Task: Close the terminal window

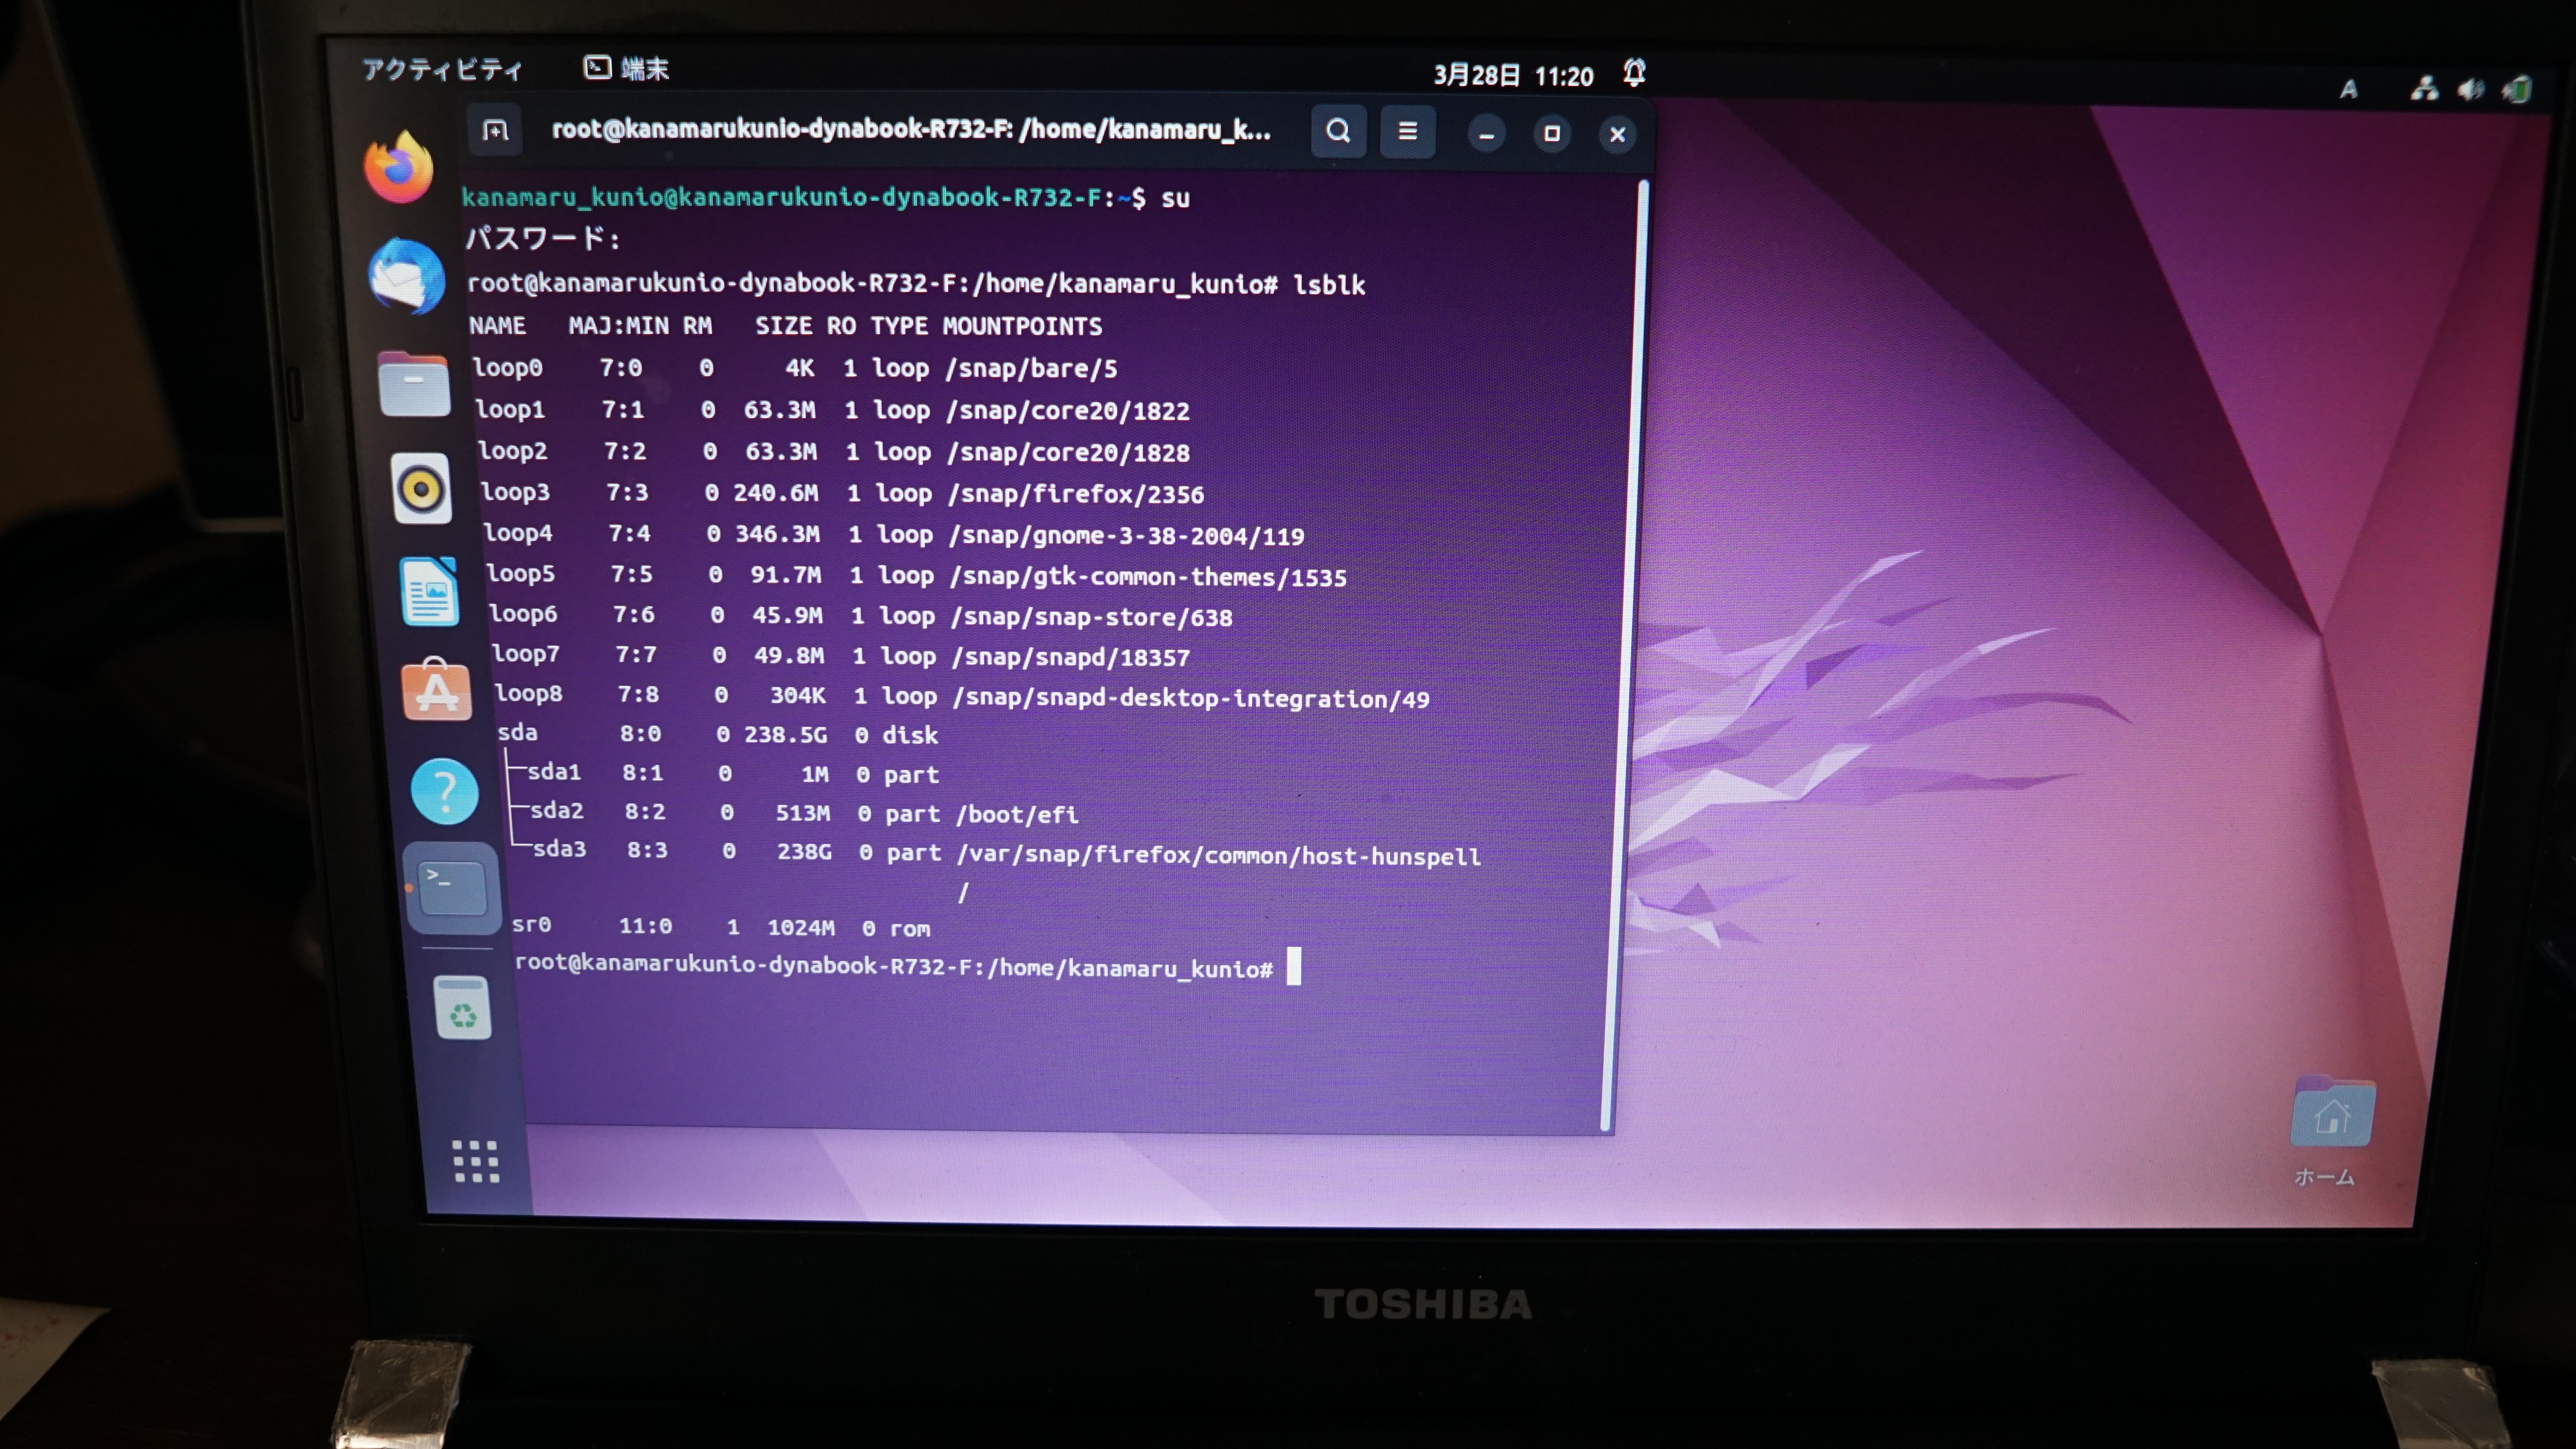Action: [x=1617, y=135]
